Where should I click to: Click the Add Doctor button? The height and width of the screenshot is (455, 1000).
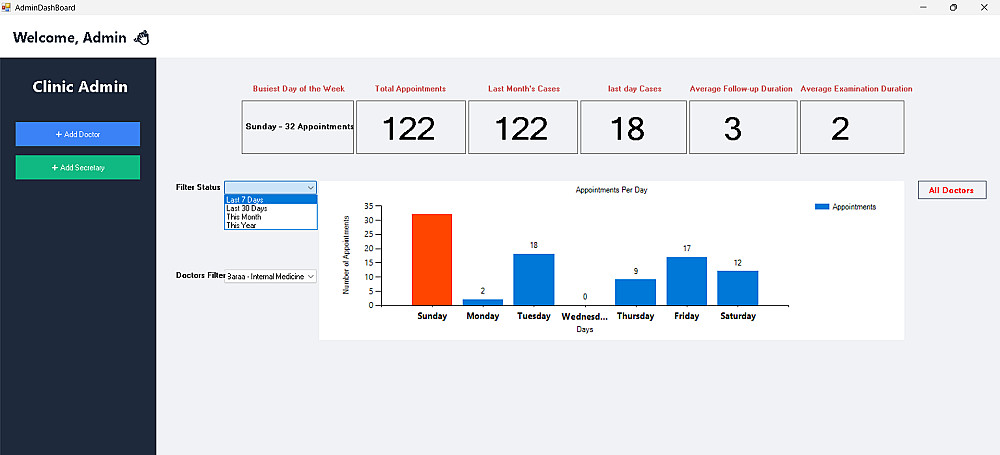pos(78,134)
